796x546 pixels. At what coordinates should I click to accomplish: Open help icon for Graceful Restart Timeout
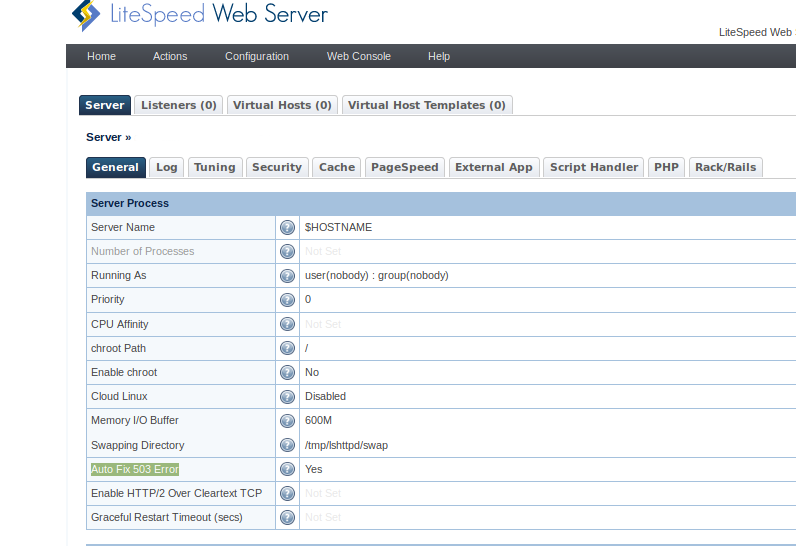coord(287,518)
